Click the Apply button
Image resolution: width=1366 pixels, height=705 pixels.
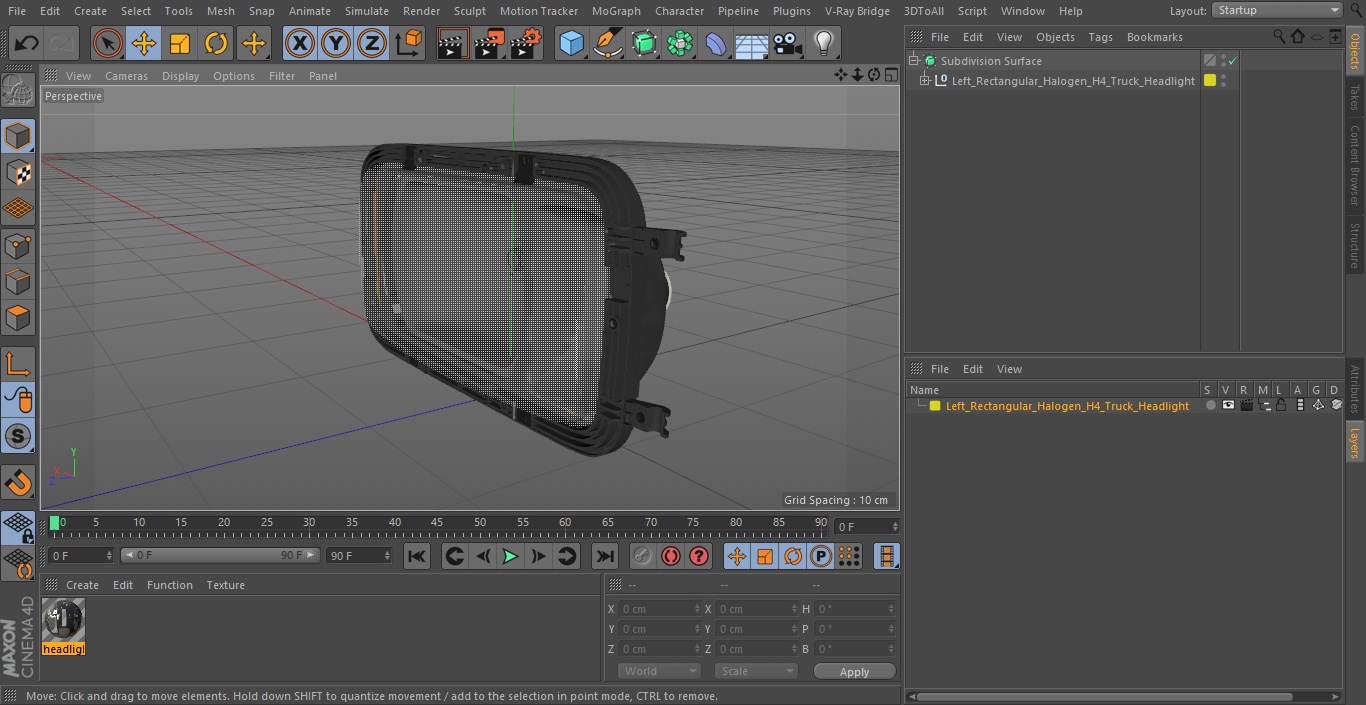854,672
